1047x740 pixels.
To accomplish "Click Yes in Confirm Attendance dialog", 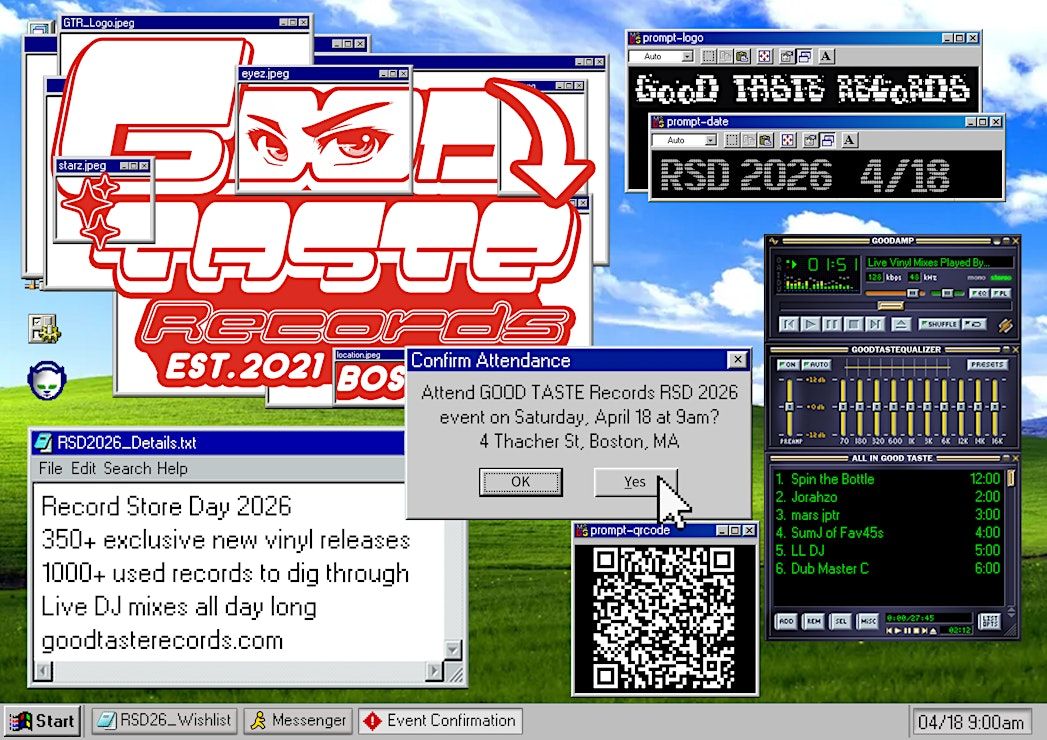I will [x=635, y=481].
